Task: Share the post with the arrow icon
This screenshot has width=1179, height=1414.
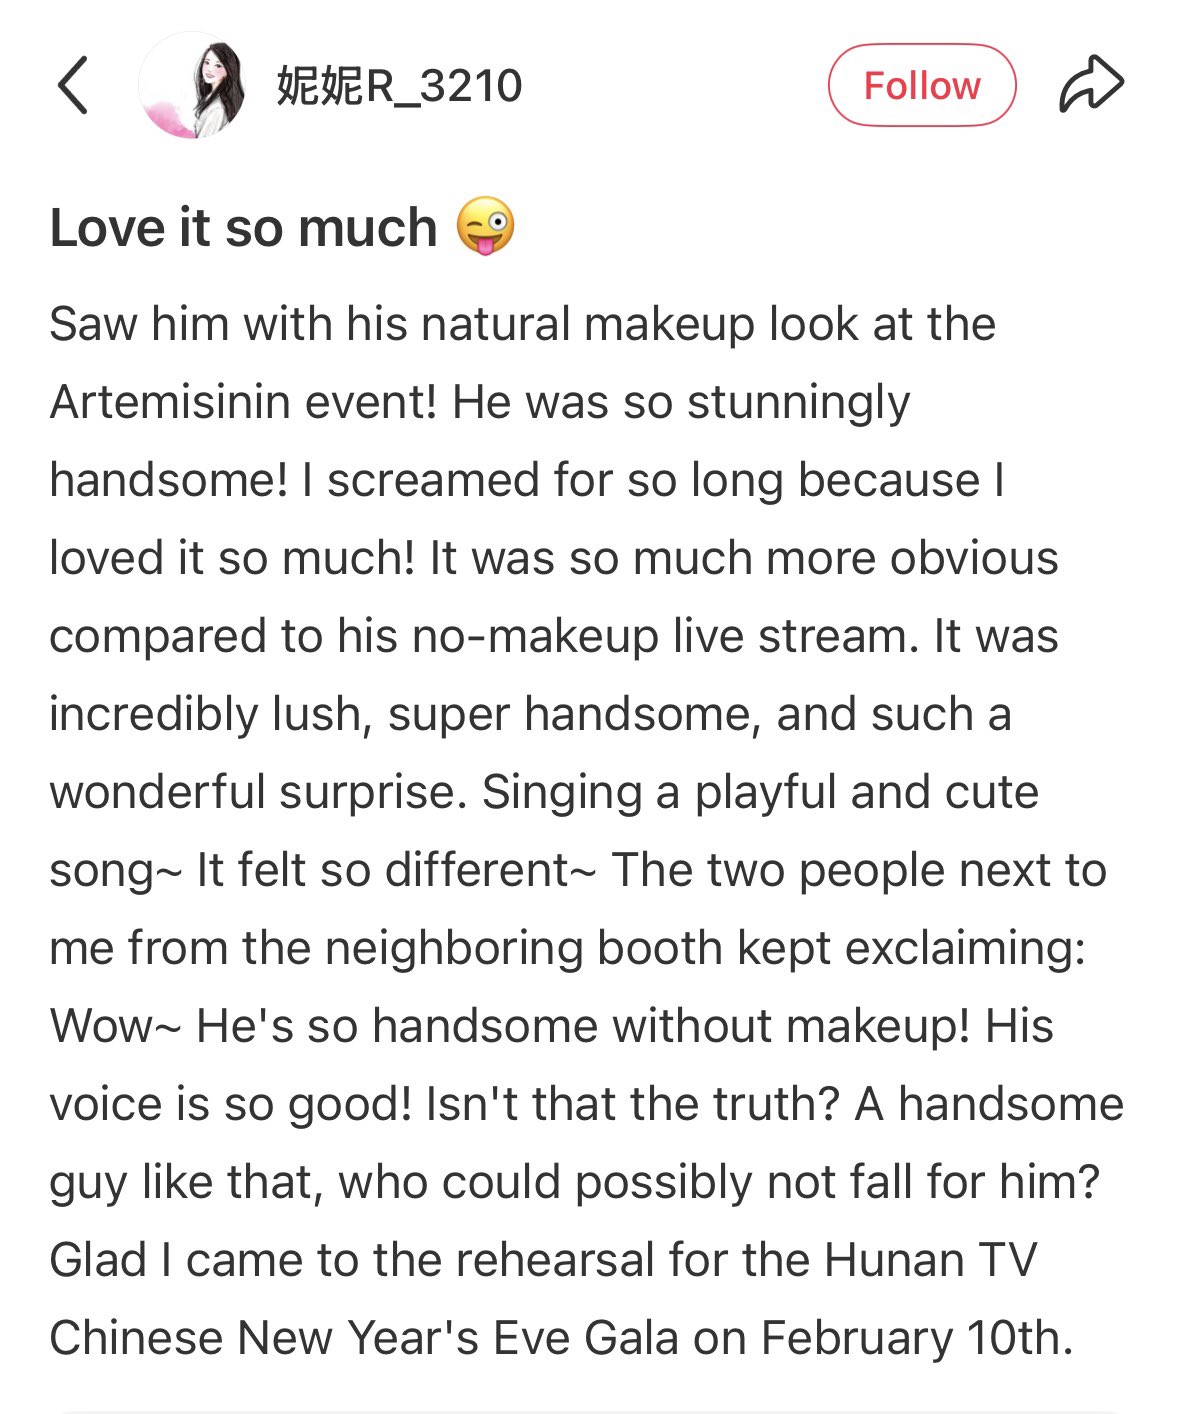Action: coord(1091,85)
